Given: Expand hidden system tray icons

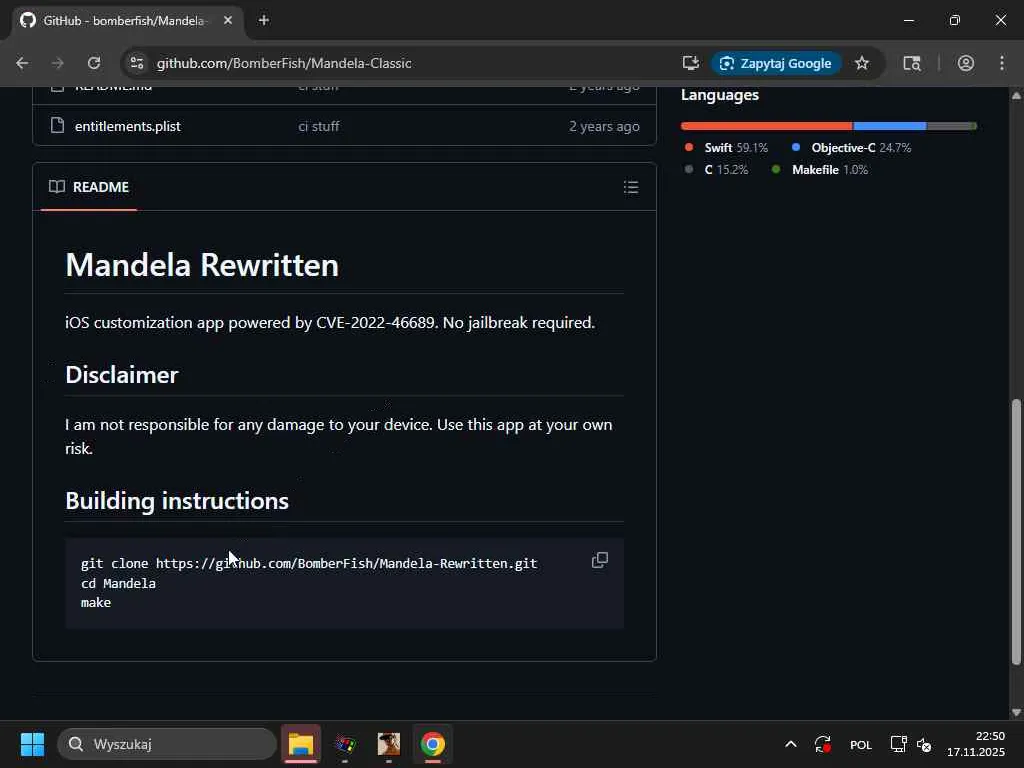Looking at the screenshot, I should [x=790, y=744].
